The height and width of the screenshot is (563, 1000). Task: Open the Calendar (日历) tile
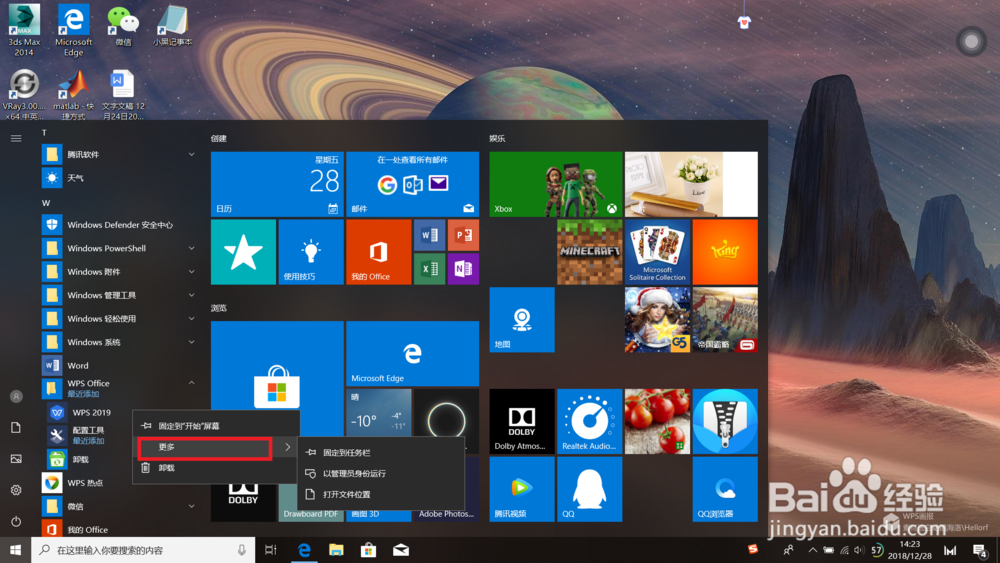click(277, 184)
